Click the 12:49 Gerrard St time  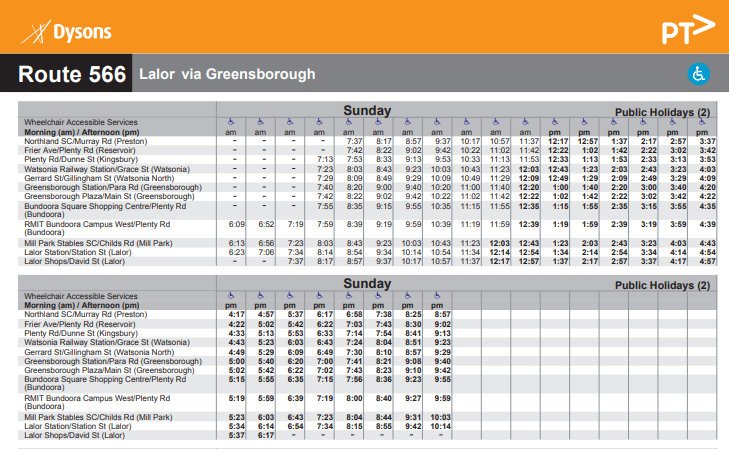pos(558,178)
